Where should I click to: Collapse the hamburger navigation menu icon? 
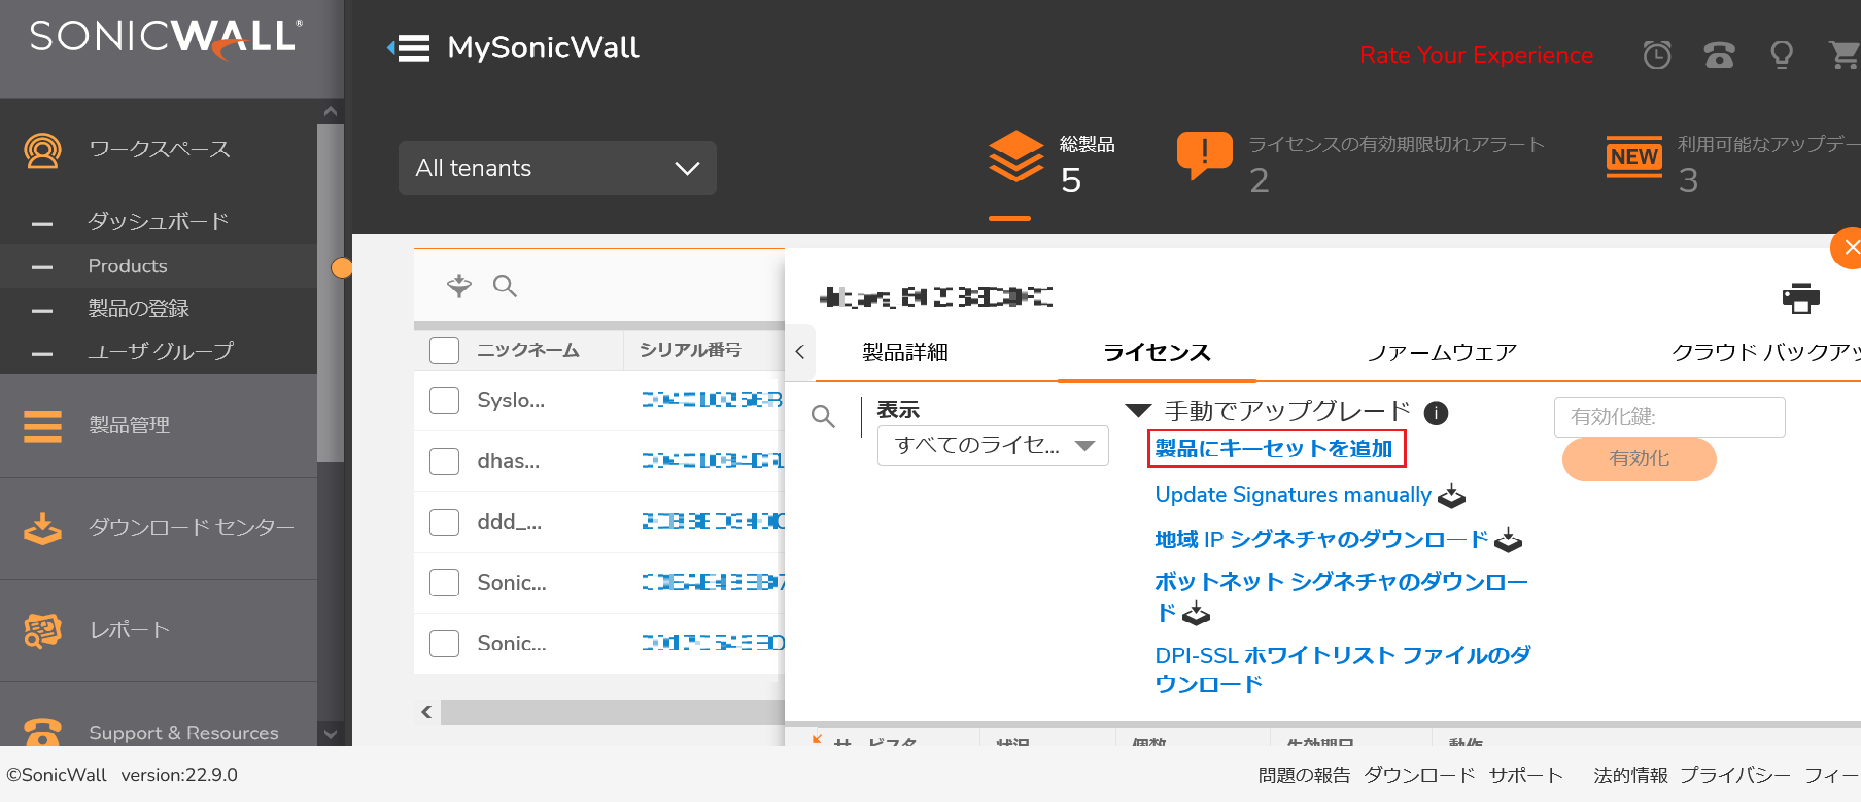tap(408, 48)
